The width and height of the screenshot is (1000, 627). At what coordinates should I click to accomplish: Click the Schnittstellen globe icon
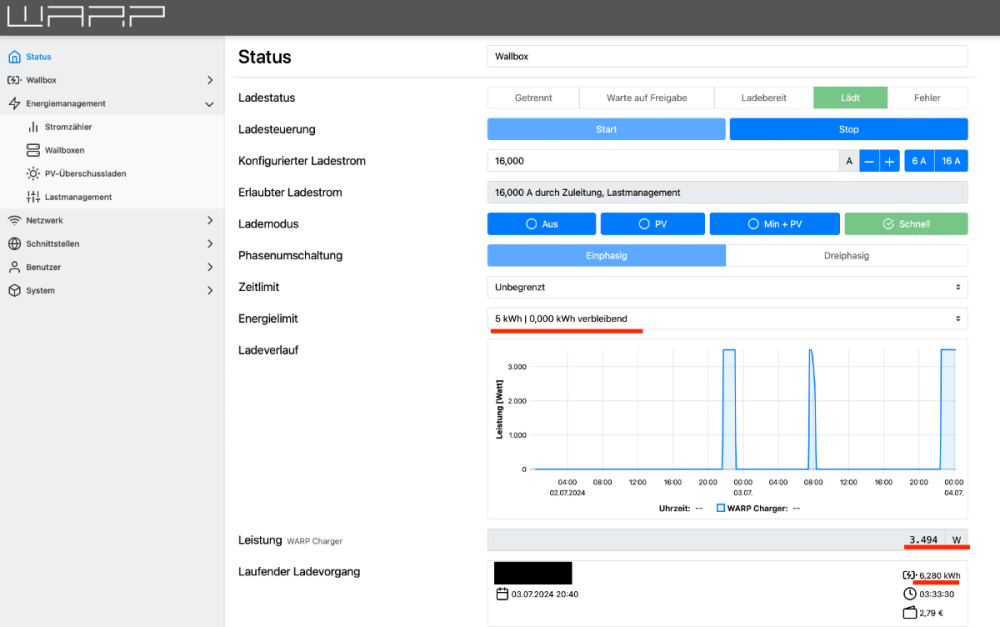click(14, 244)
